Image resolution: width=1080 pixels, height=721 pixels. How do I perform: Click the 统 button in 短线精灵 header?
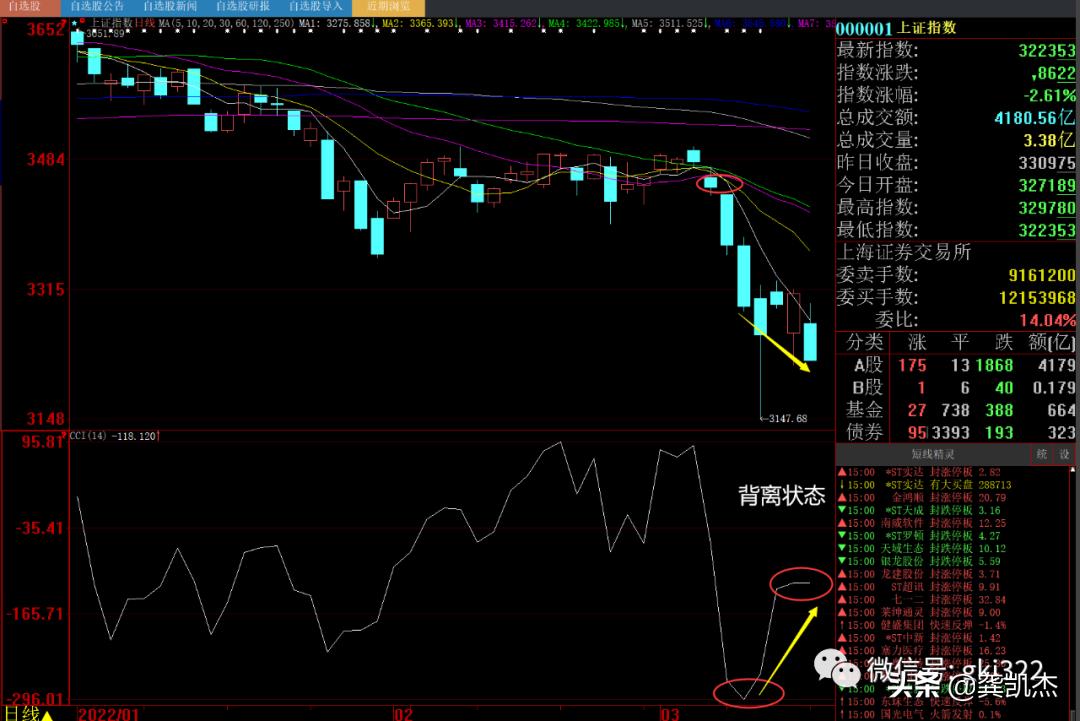pos(1041,454)
